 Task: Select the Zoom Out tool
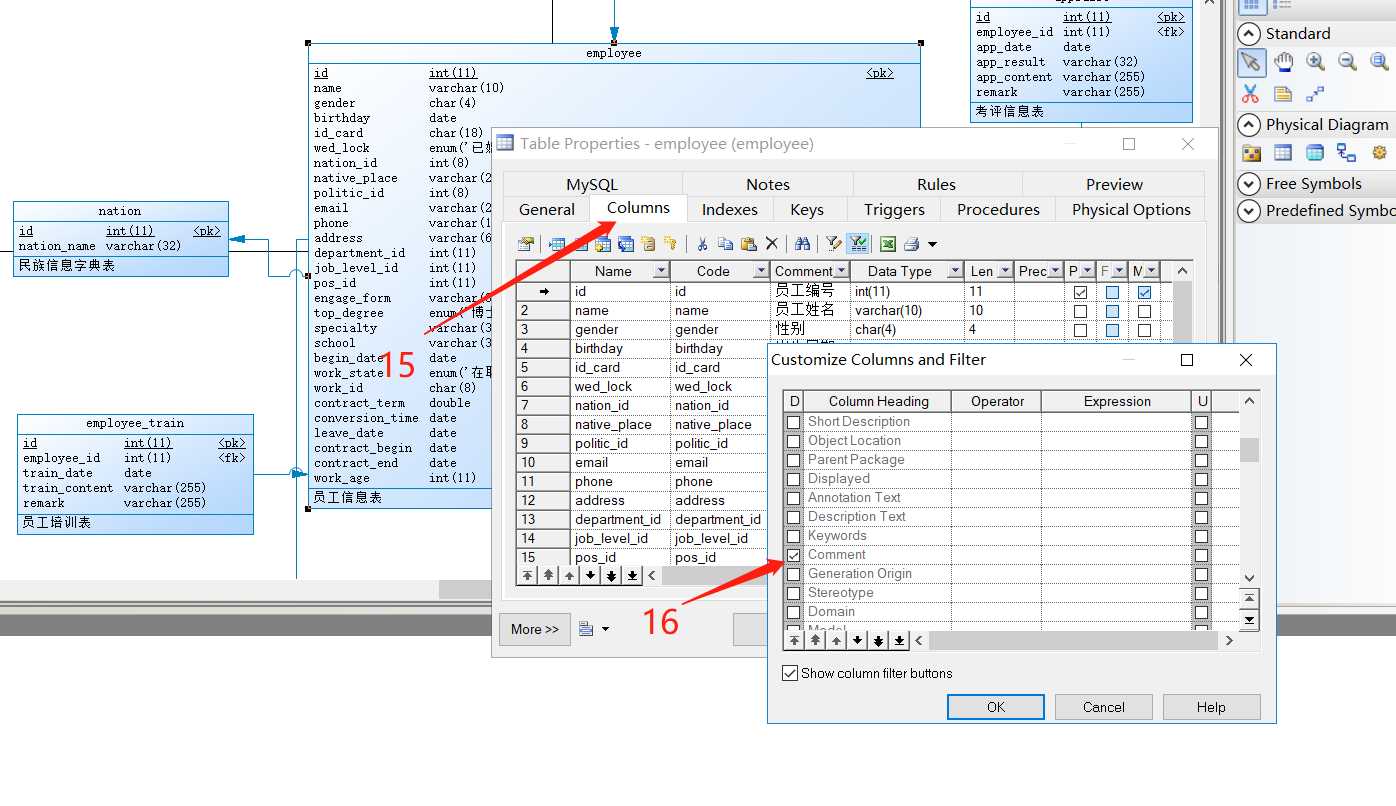(1347, 62)
